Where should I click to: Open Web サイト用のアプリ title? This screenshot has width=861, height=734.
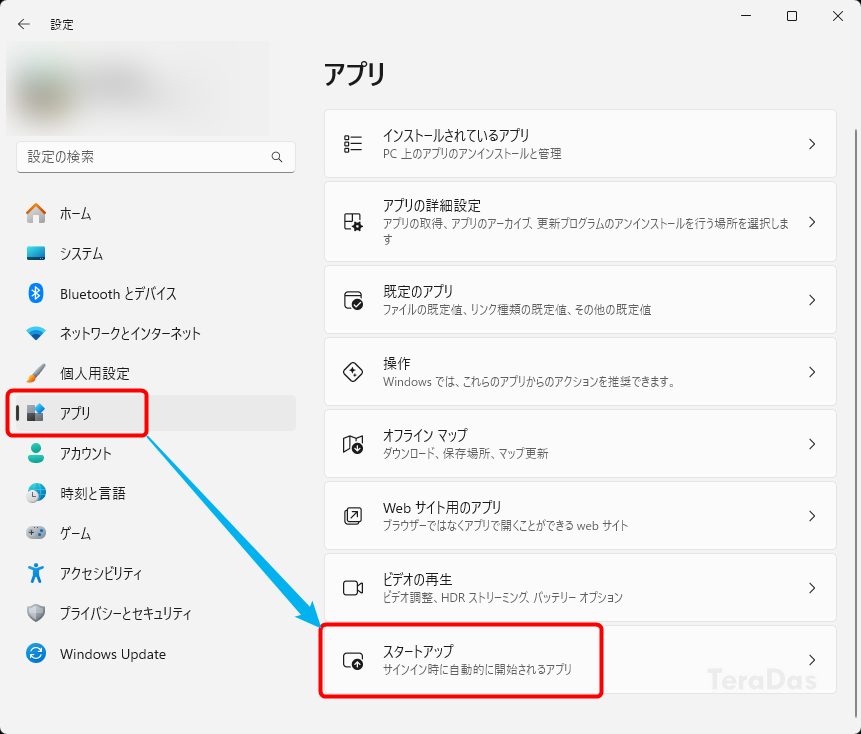pyautogui.click(x=442, y=507)
